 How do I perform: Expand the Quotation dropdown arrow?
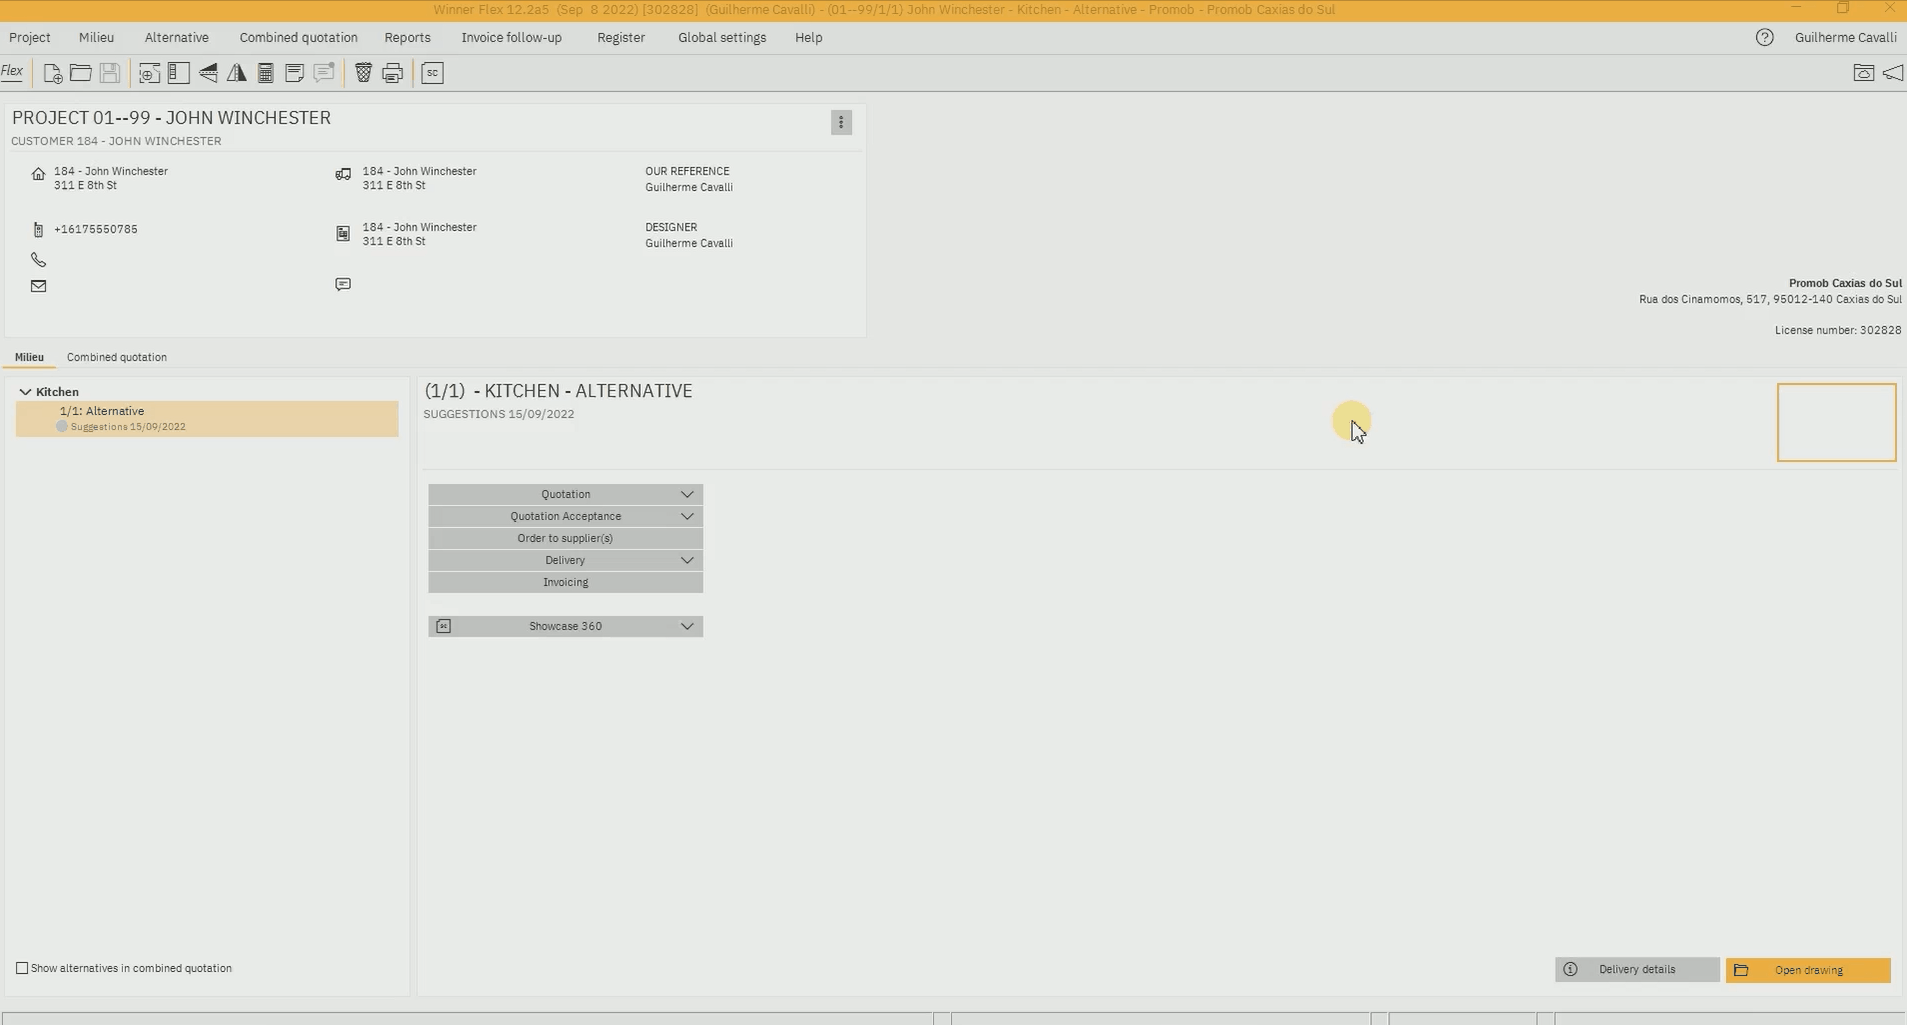point(687,494)
